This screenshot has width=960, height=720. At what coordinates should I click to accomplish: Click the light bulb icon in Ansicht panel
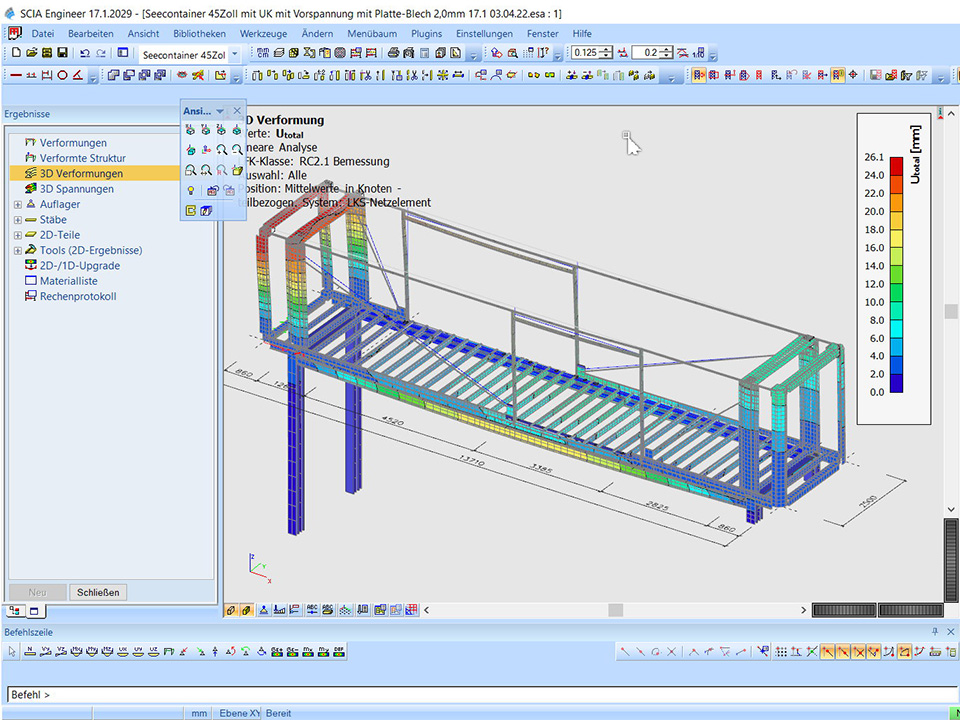pos(190,190)
